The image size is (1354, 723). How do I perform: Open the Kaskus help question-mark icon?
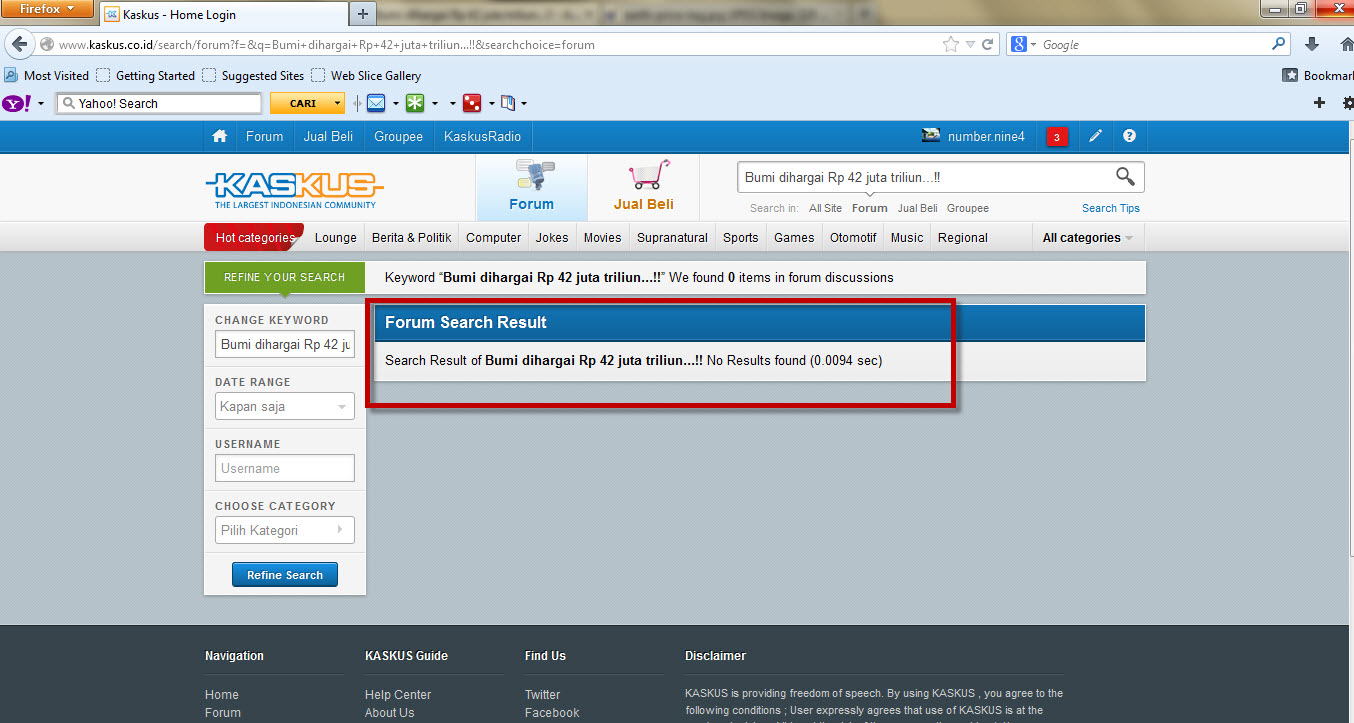(x=1129, y=136)
